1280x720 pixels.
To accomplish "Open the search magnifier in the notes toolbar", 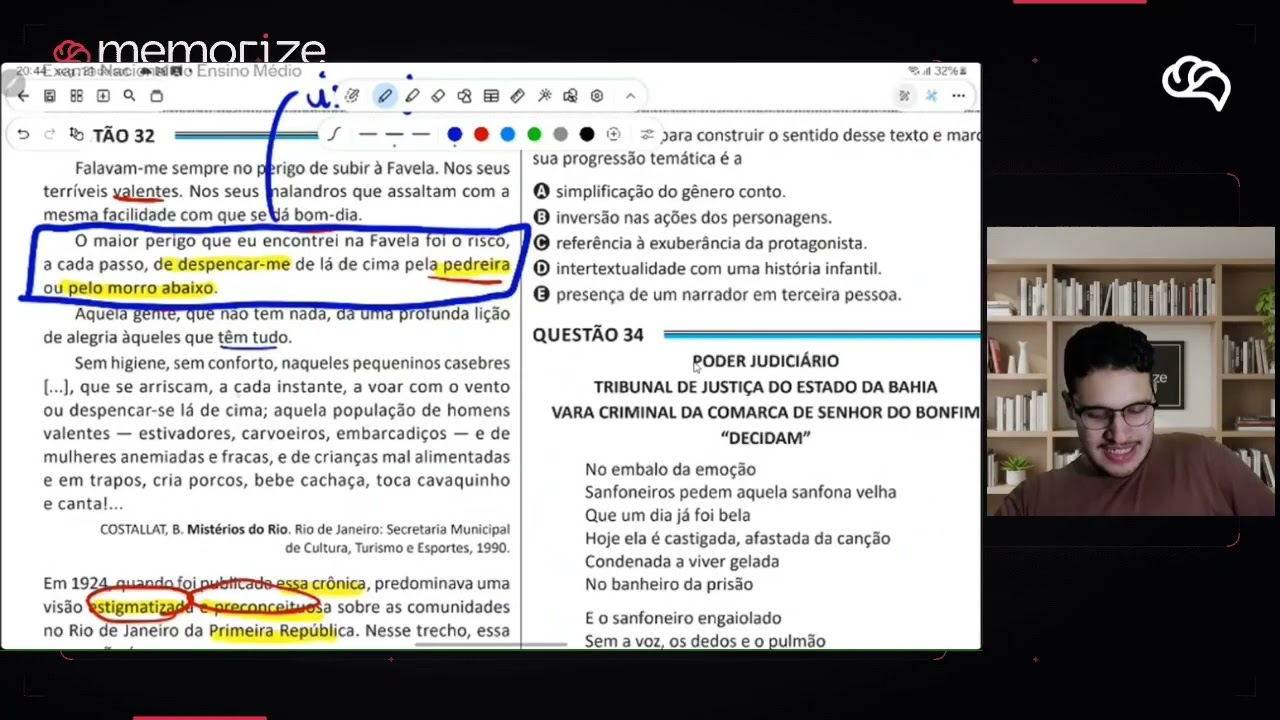I will tap(129, 96).
